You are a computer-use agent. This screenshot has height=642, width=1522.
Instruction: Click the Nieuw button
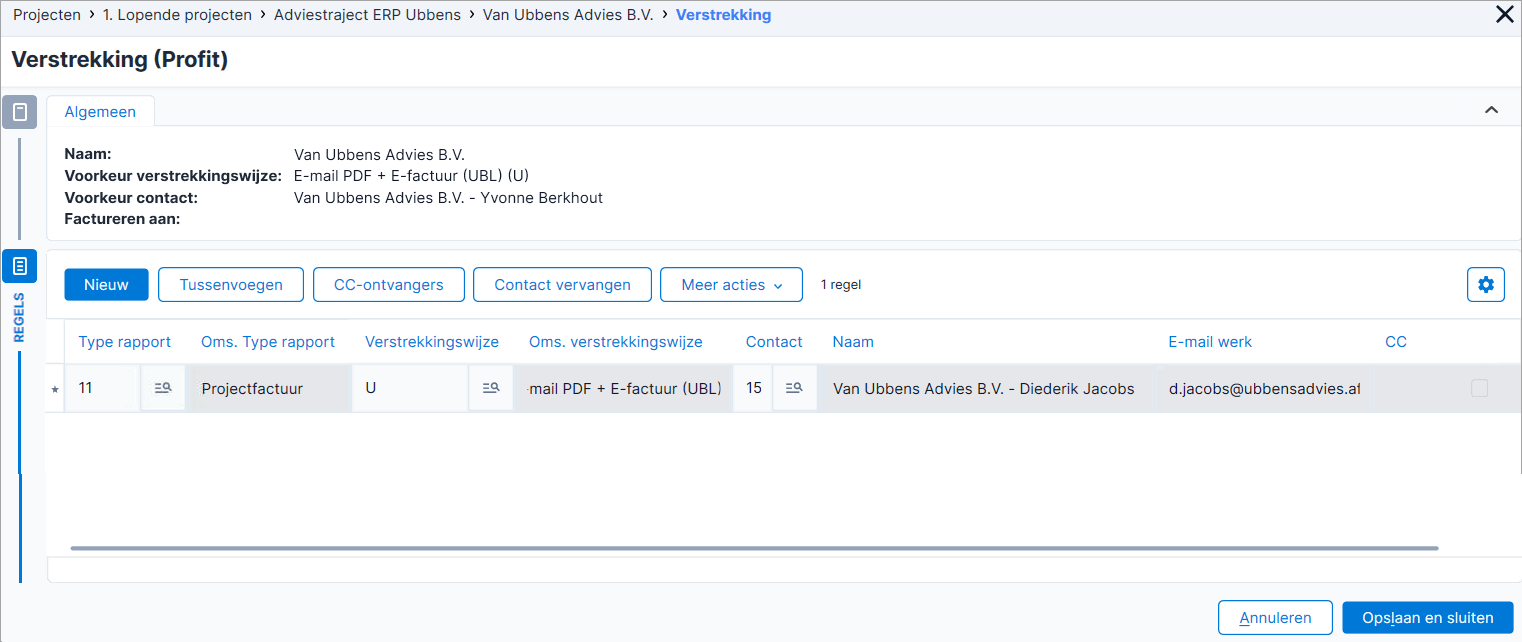tap(106, 285)
